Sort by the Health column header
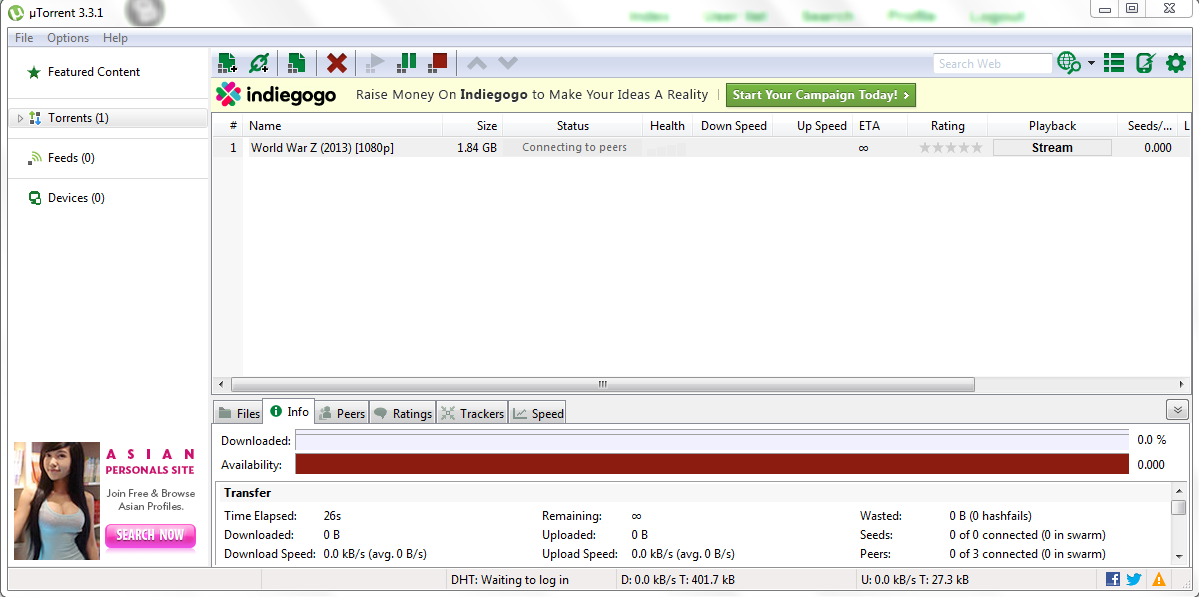The height and width of the screenshot is (597, 1199). pyautogui.click(x=667, y=126)
